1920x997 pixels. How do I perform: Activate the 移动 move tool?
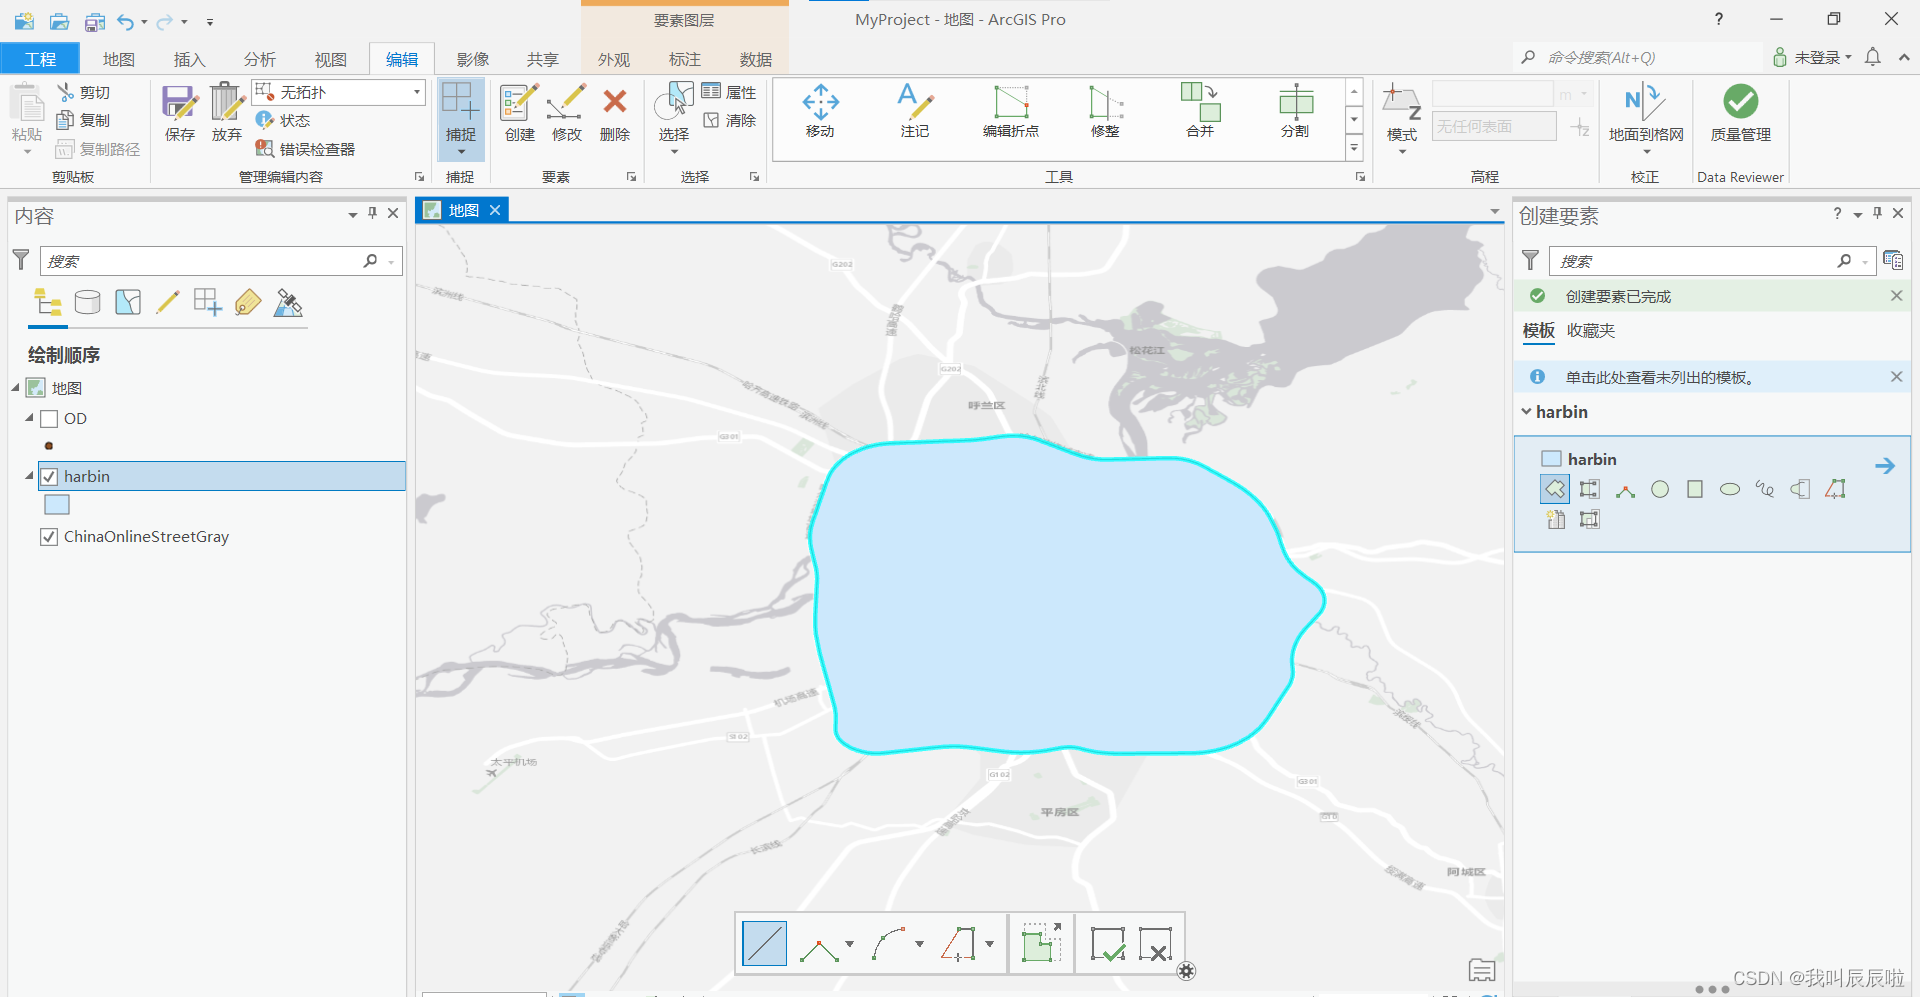point(820,110)
